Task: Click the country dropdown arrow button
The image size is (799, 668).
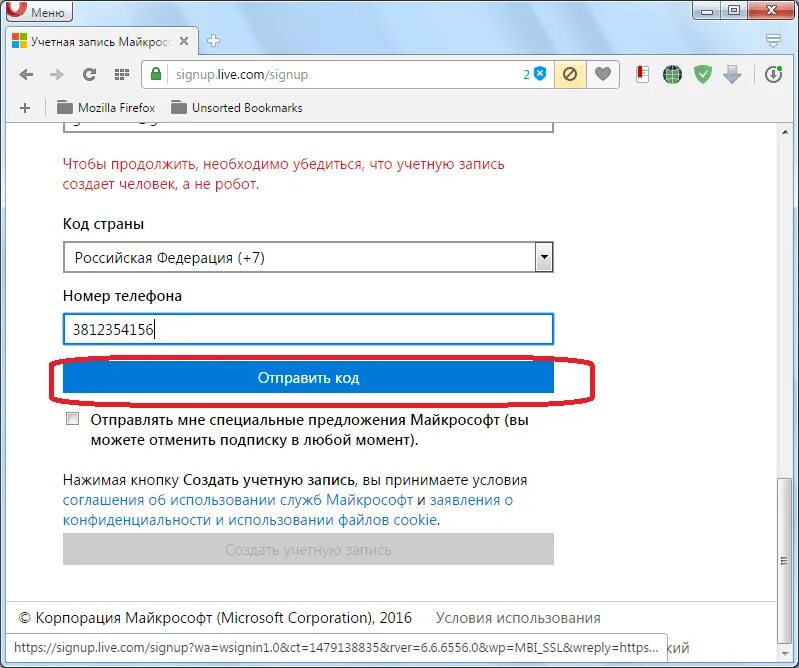Action: point(544,257)
